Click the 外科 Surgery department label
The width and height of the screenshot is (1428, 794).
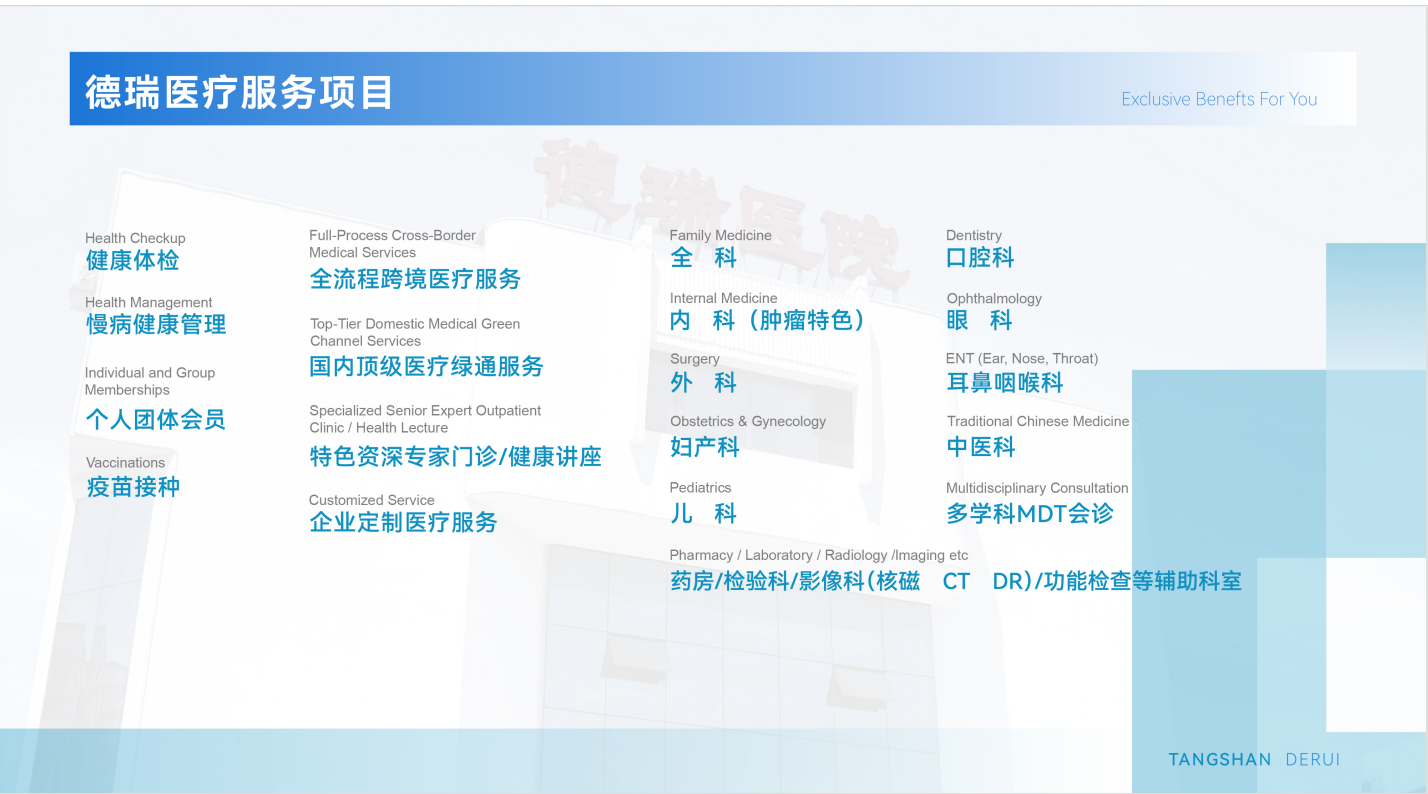click(703, 382)
